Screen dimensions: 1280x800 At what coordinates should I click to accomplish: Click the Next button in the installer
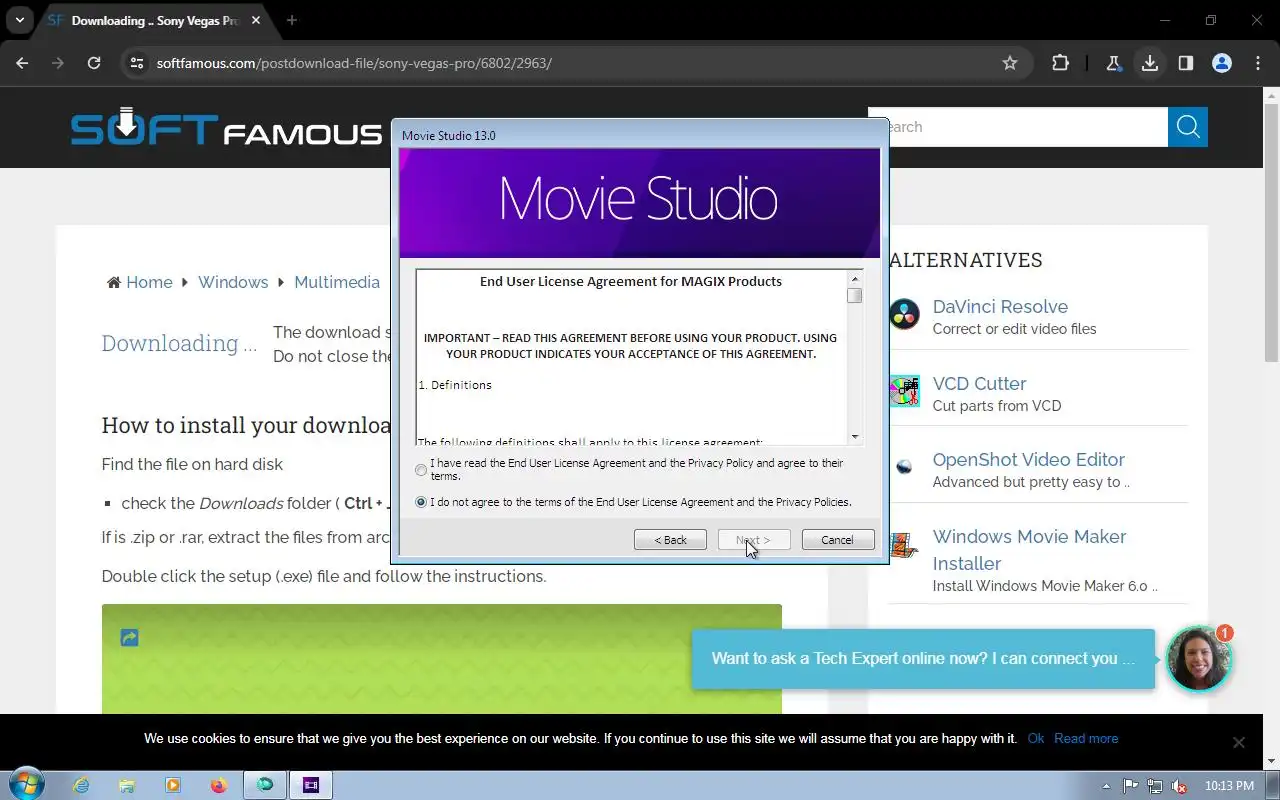(754, 540)
